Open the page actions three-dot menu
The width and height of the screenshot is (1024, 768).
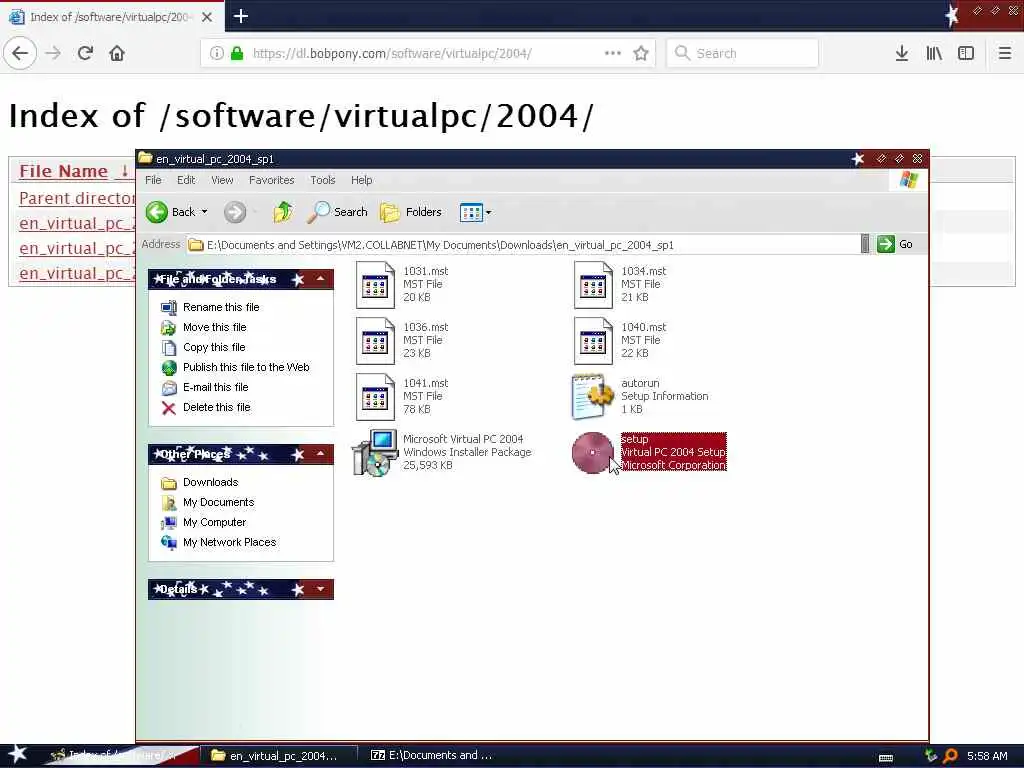click(613, 53)
